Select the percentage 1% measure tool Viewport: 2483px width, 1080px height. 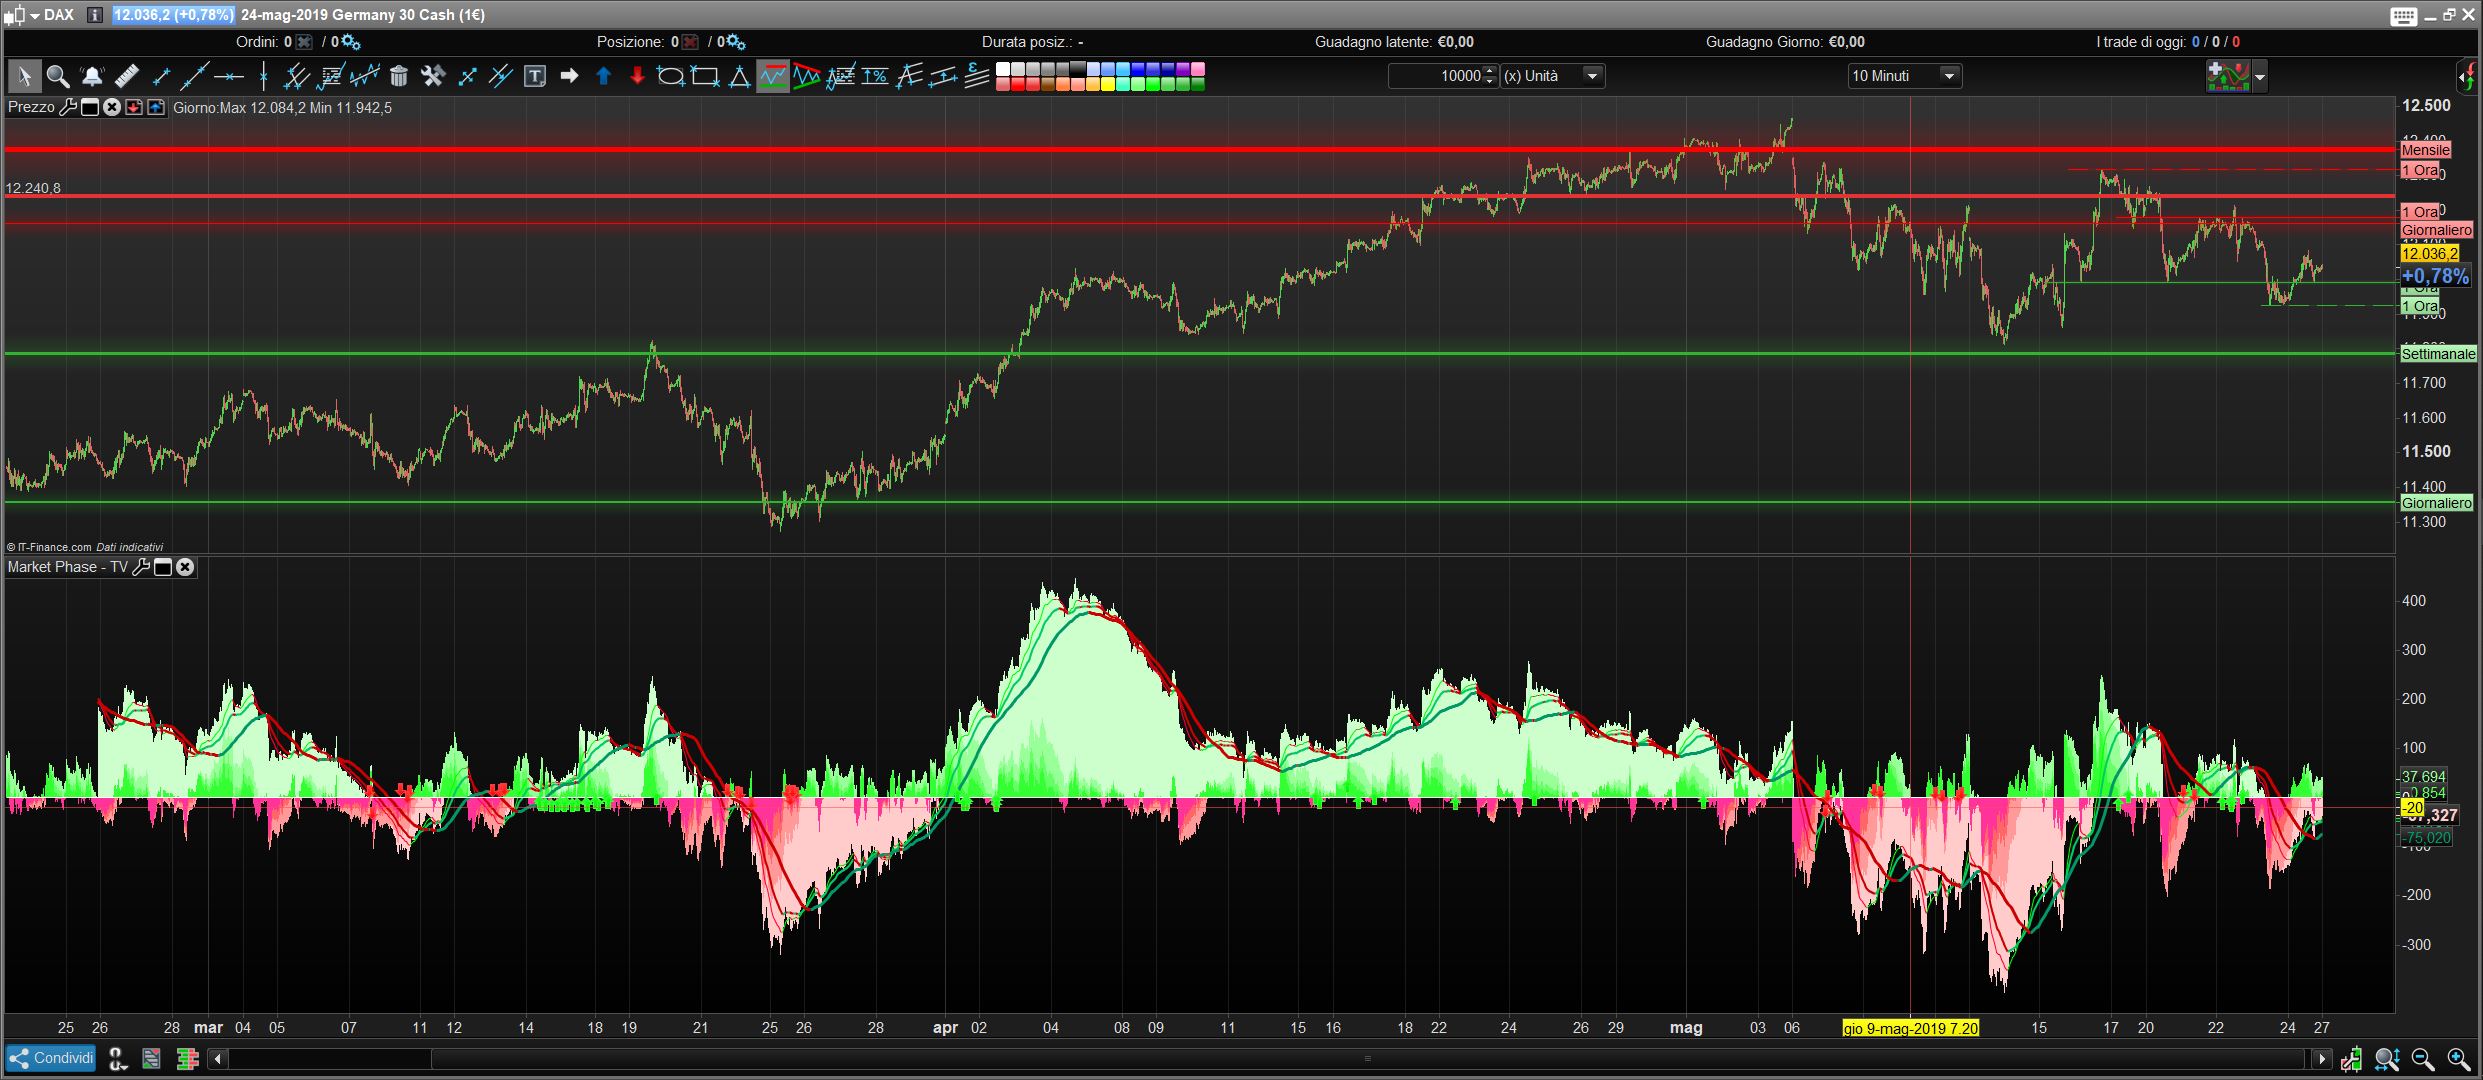point(875,76)
